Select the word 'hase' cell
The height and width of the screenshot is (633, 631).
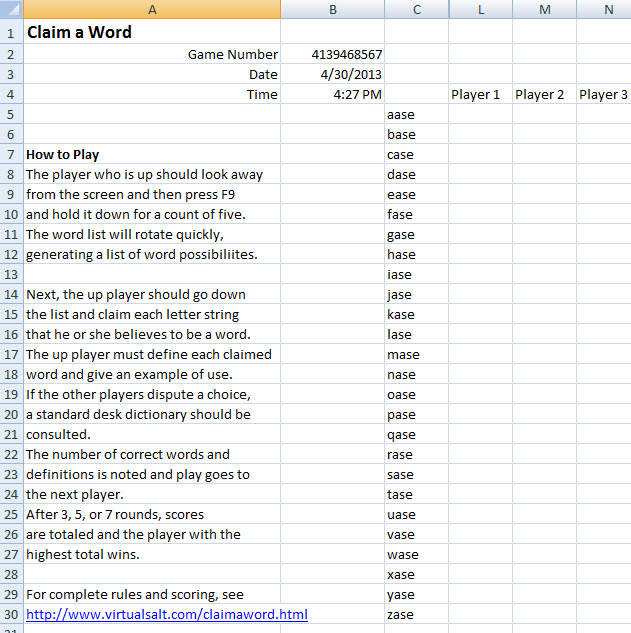[417, 254]
